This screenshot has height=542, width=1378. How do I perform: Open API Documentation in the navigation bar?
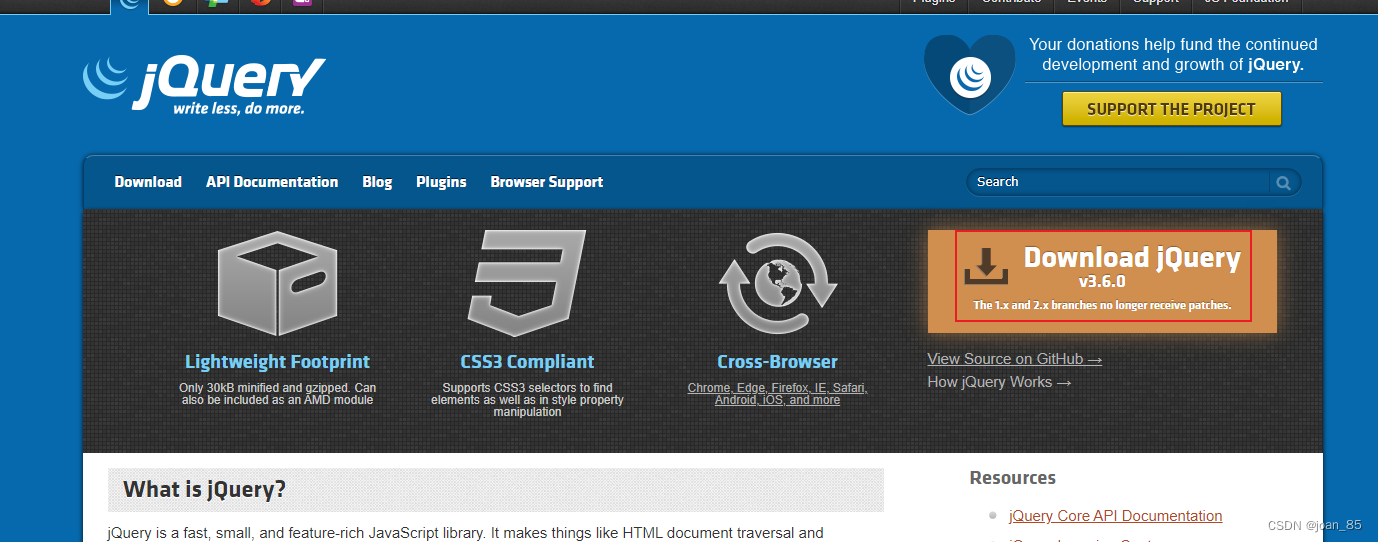click(272, 182)
